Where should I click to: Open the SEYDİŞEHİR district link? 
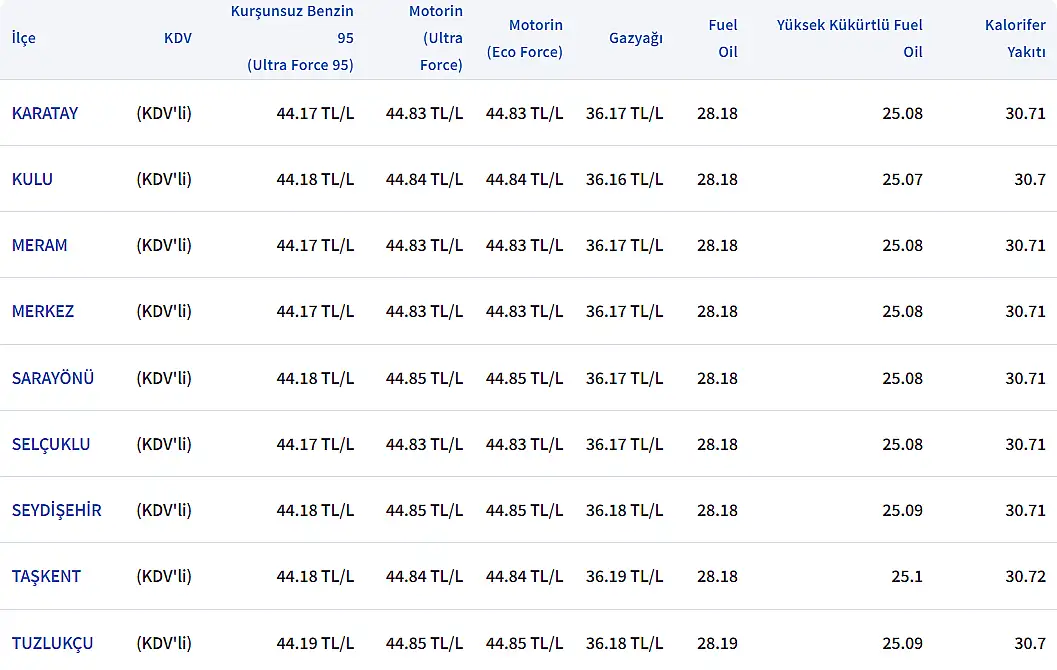(x=57, y=510)
